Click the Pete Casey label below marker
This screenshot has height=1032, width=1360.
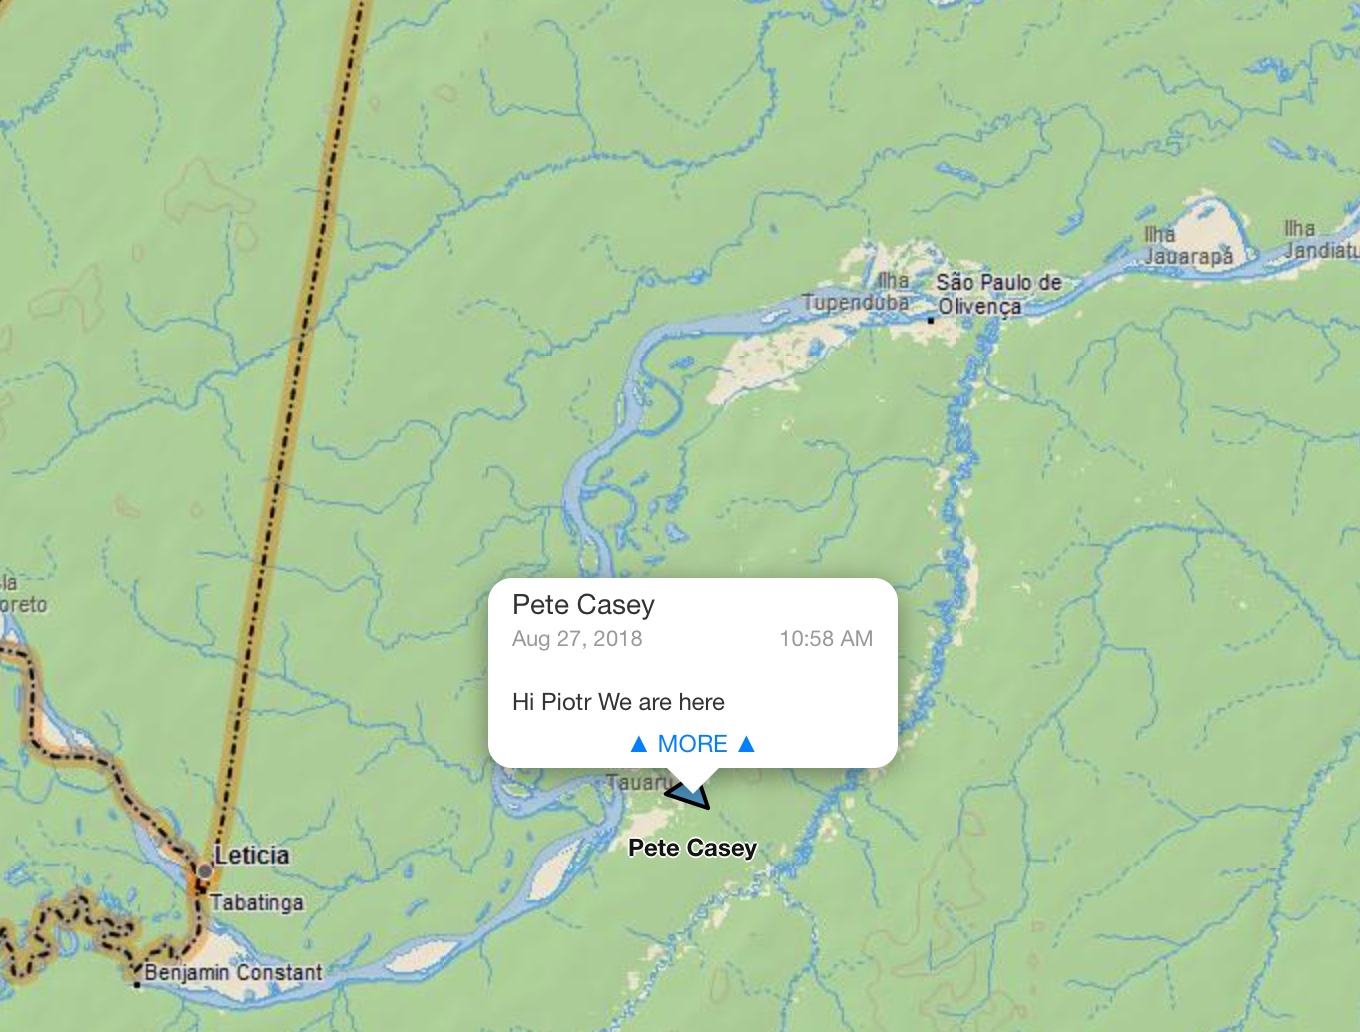click(692, 848)
